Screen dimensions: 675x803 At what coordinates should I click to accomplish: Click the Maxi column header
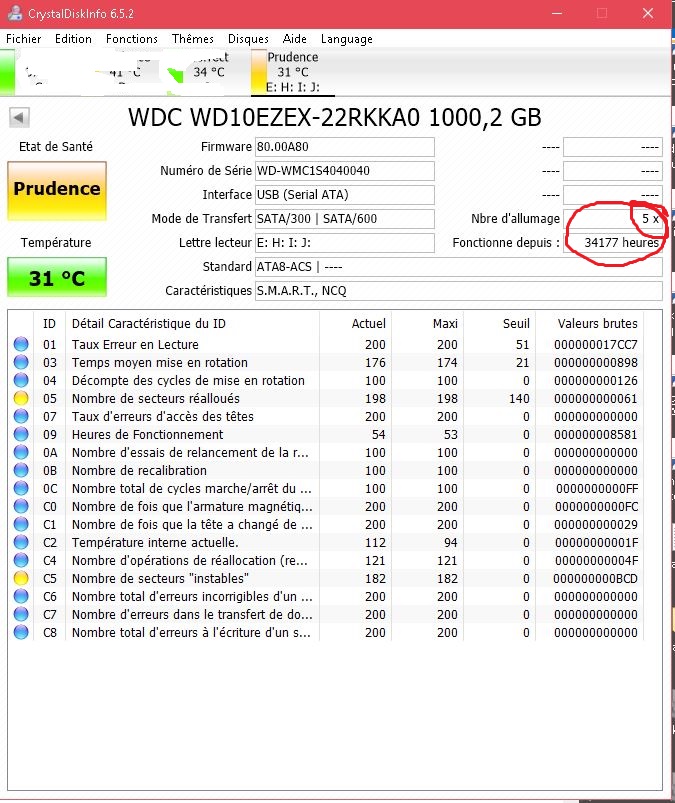pyautogui.click(x=428, y=324)
